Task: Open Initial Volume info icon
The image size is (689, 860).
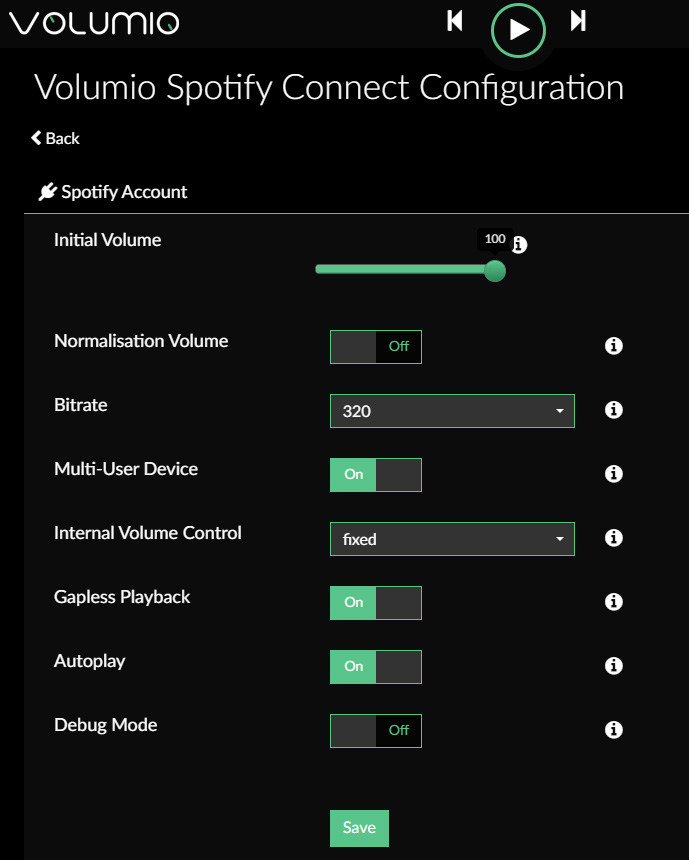Action: pos(519,245)
